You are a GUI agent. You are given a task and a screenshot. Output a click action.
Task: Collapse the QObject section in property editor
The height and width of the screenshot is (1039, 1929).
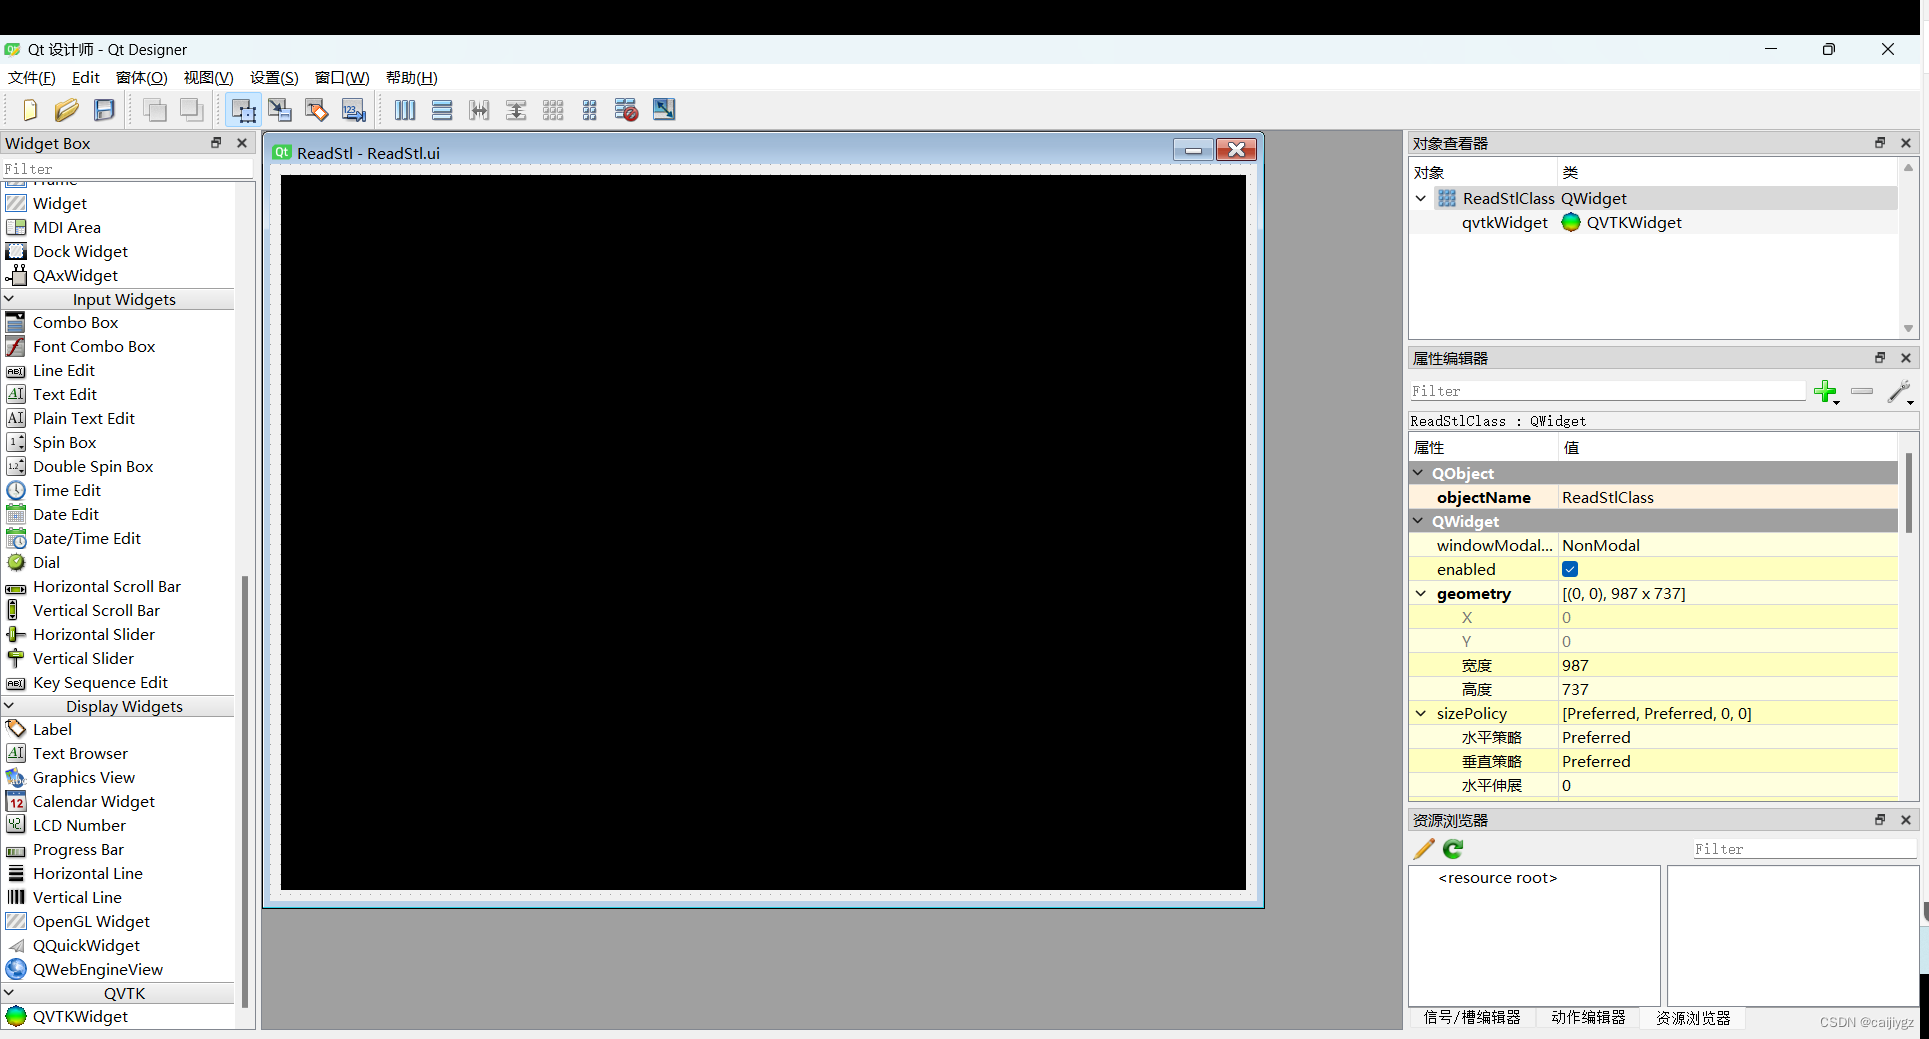pos(1419,473)
